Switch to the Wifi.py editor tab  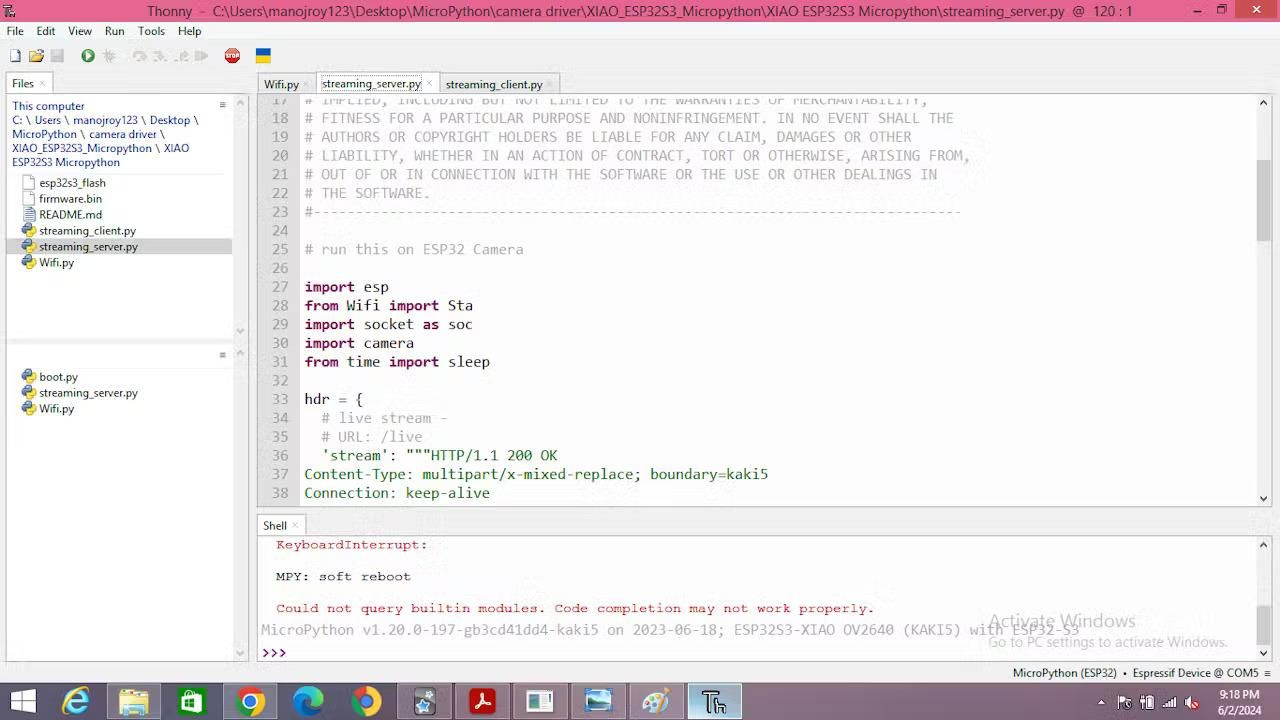(x=282, y=84)
